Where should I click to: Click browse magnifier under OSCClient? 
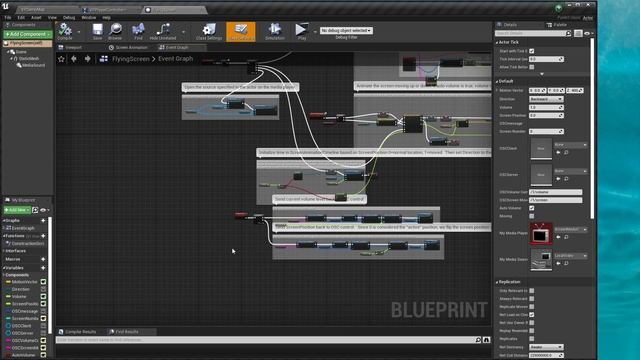pyautogui.click(x=566, y=152)
